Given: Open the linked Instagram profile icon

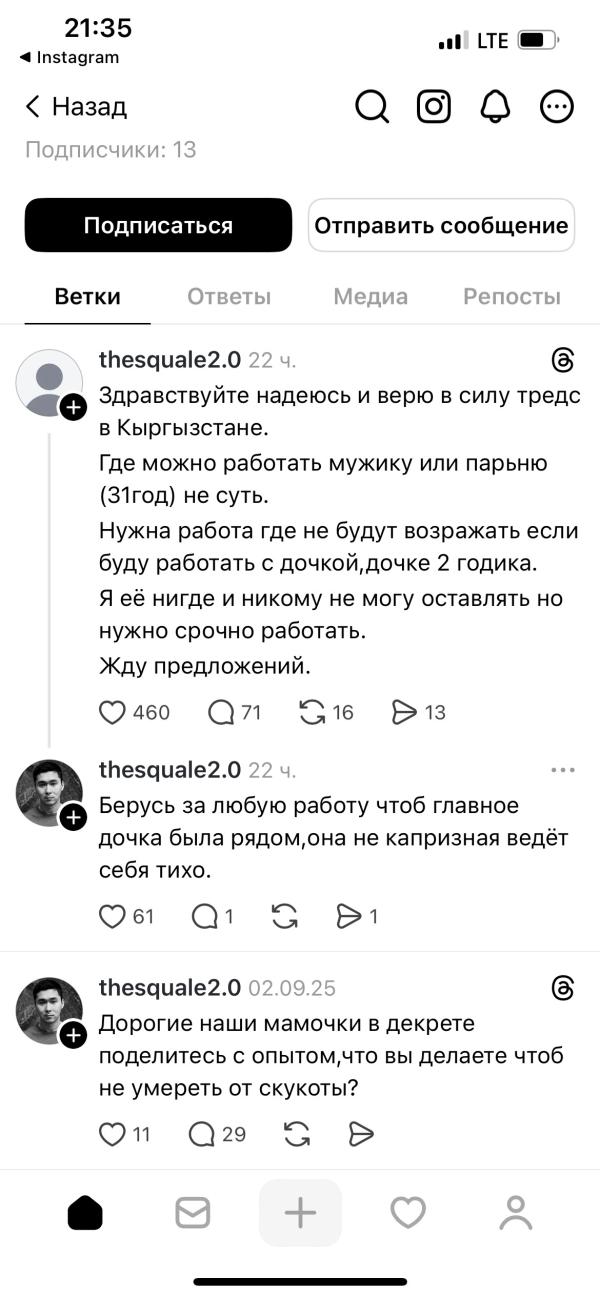Looking at the screenshot, I should coord(433,107).
